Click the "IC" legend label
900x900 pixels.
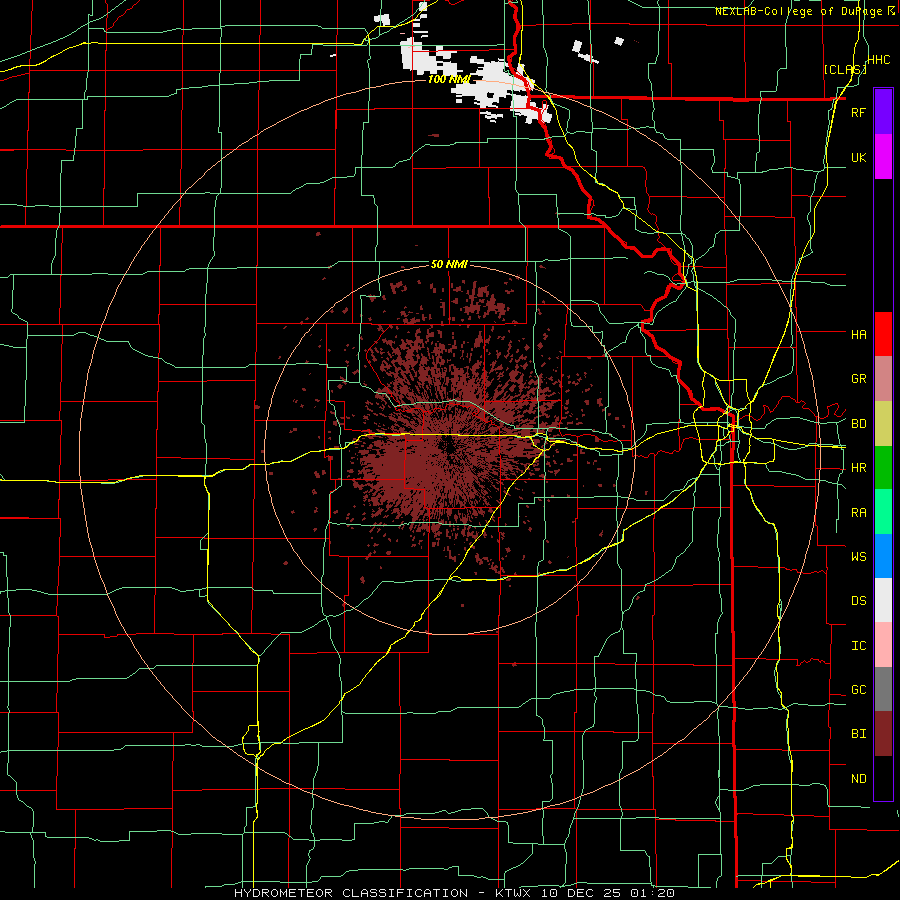click(858, 646)
